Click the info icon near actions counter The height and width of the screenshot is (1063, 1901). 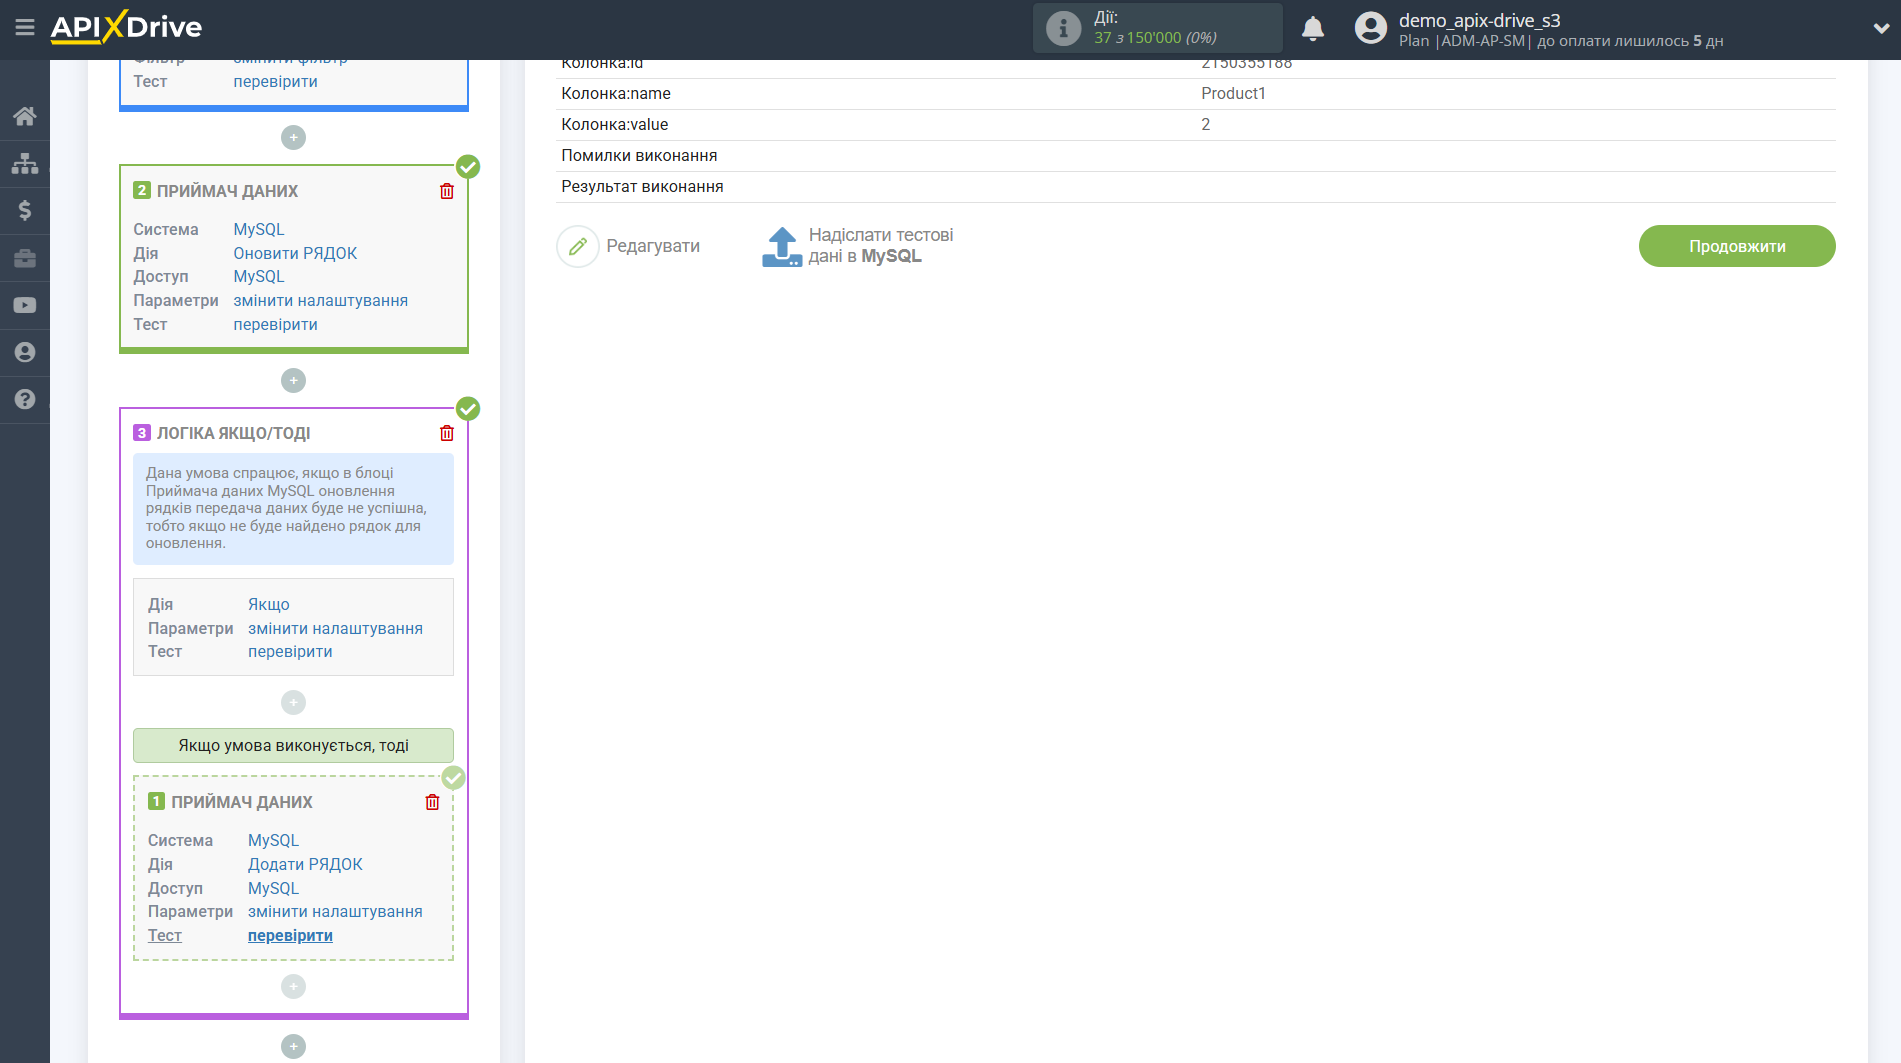tap(1063, 28)
